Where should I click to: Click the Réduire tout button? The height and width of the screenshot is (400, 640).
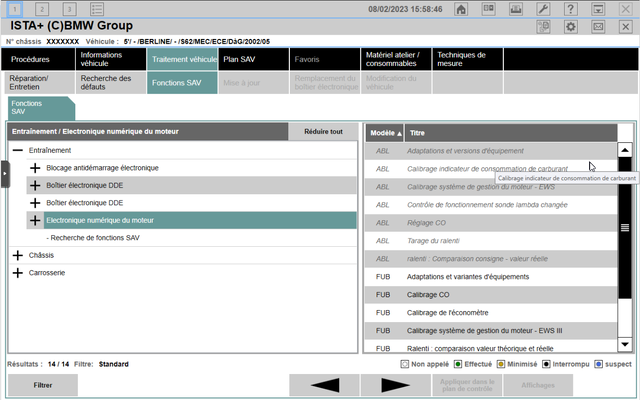coord(323,131)
